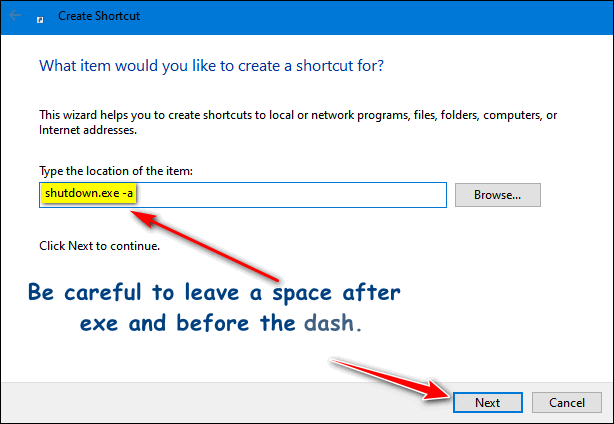
Task: Click the shortcut wizard icon beside the title
Action: point(40,20)
